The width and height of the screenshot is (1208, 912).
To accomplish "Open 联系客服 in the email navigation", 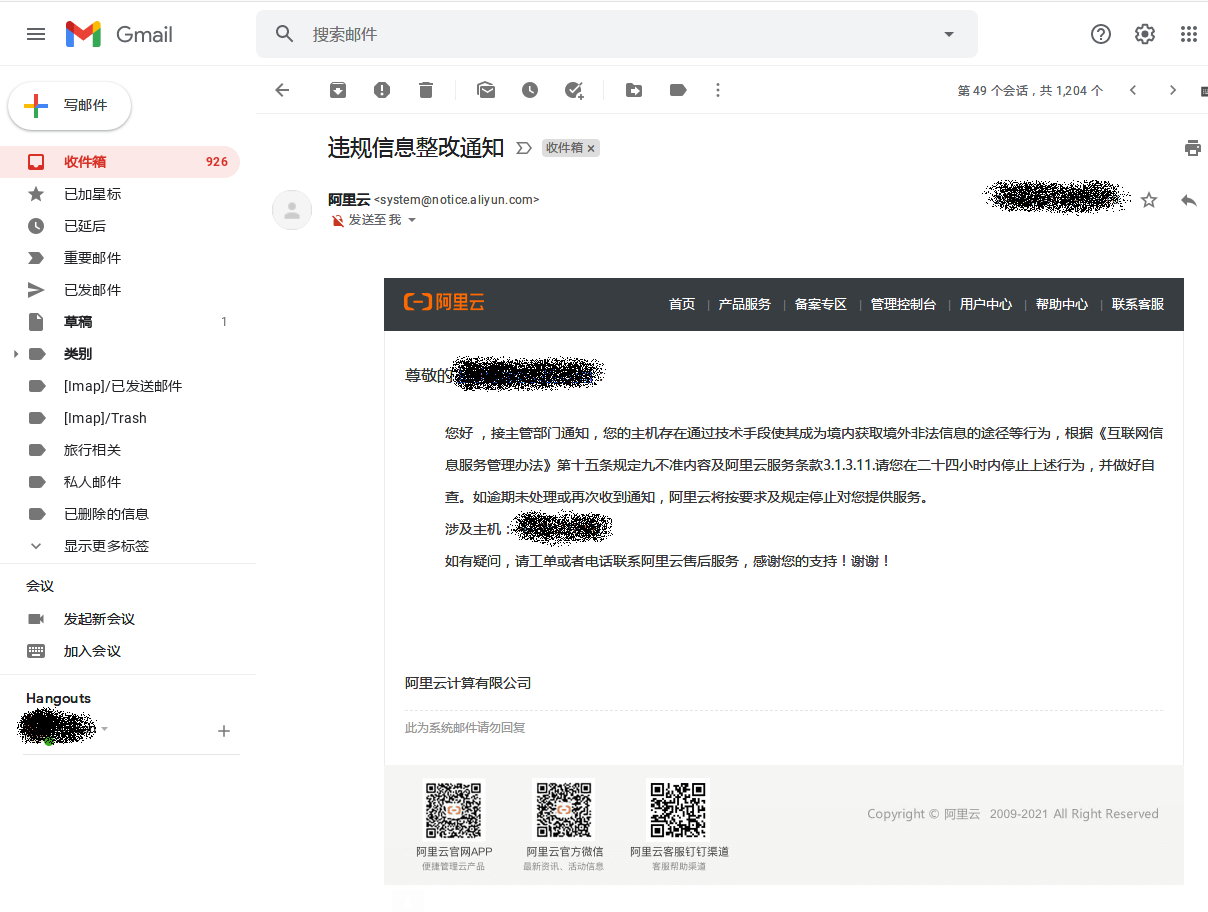I will point(1138,304).
